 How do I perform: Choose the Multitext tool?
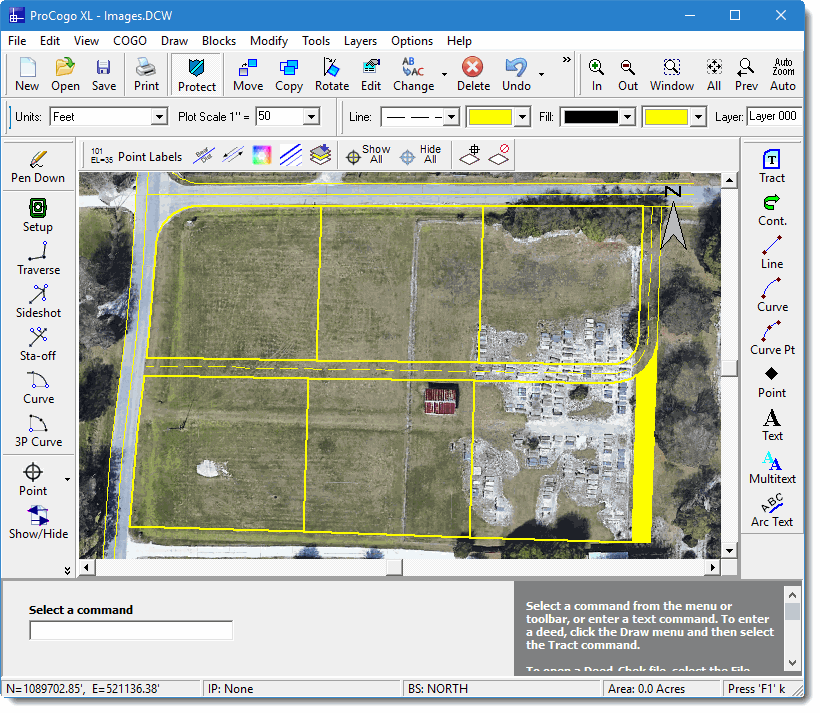[772, 467]
